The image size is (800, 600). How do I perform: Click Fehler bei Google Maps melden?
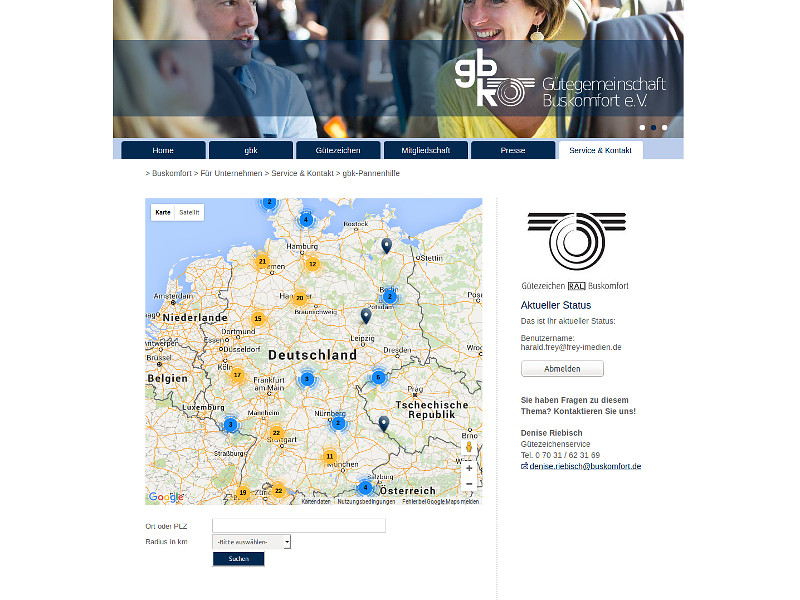point(440,502)
